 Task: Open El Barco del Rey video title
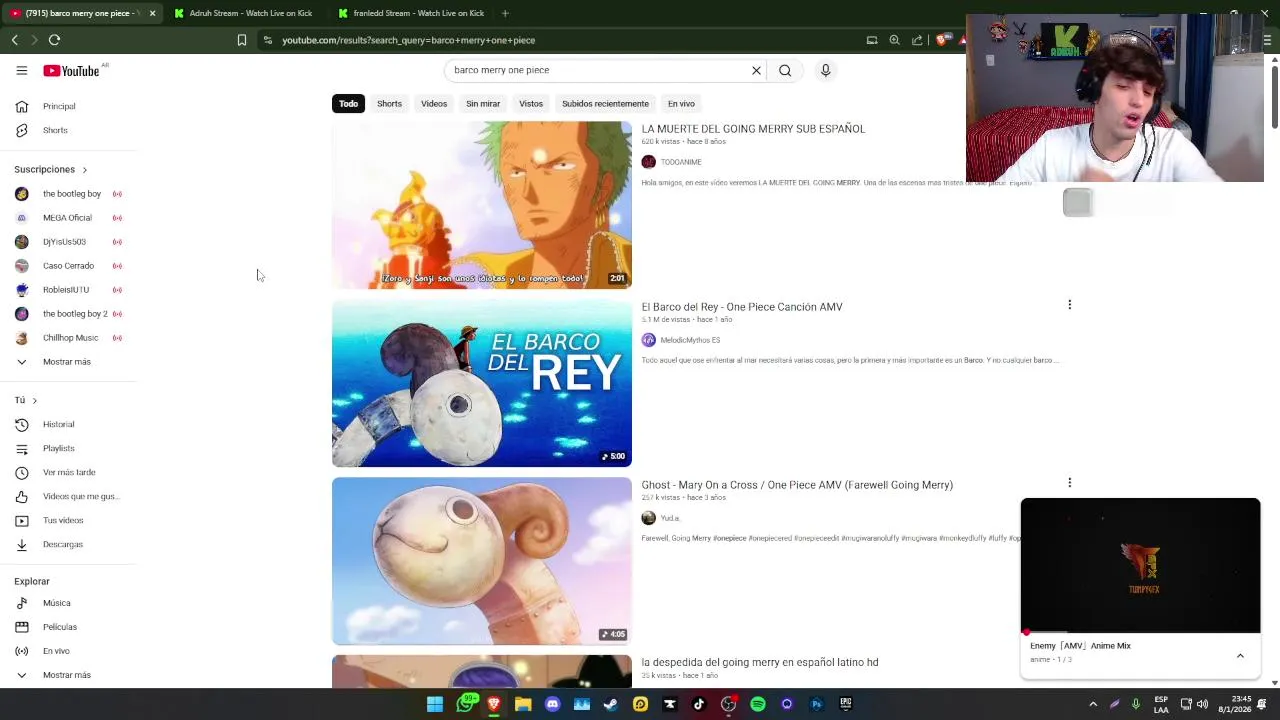click(741, 307)
